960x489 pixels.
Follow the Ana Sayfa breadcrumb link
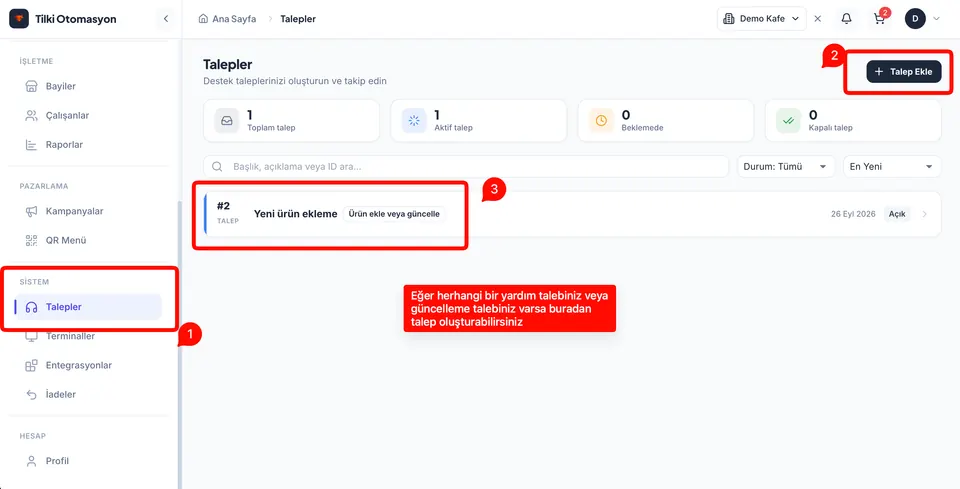[234, 19]
